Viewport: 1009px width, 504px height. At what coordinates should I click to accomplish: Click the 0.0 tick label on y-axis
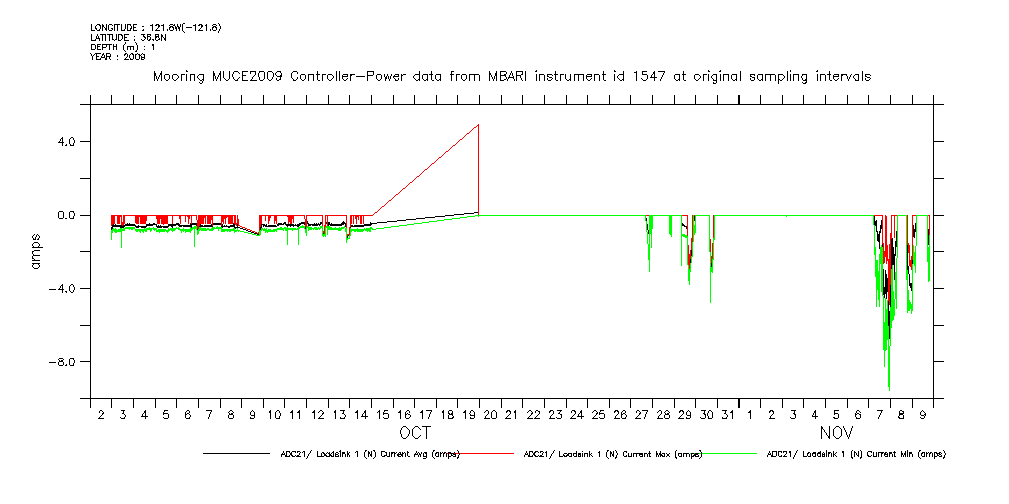[x=68, y=215]
